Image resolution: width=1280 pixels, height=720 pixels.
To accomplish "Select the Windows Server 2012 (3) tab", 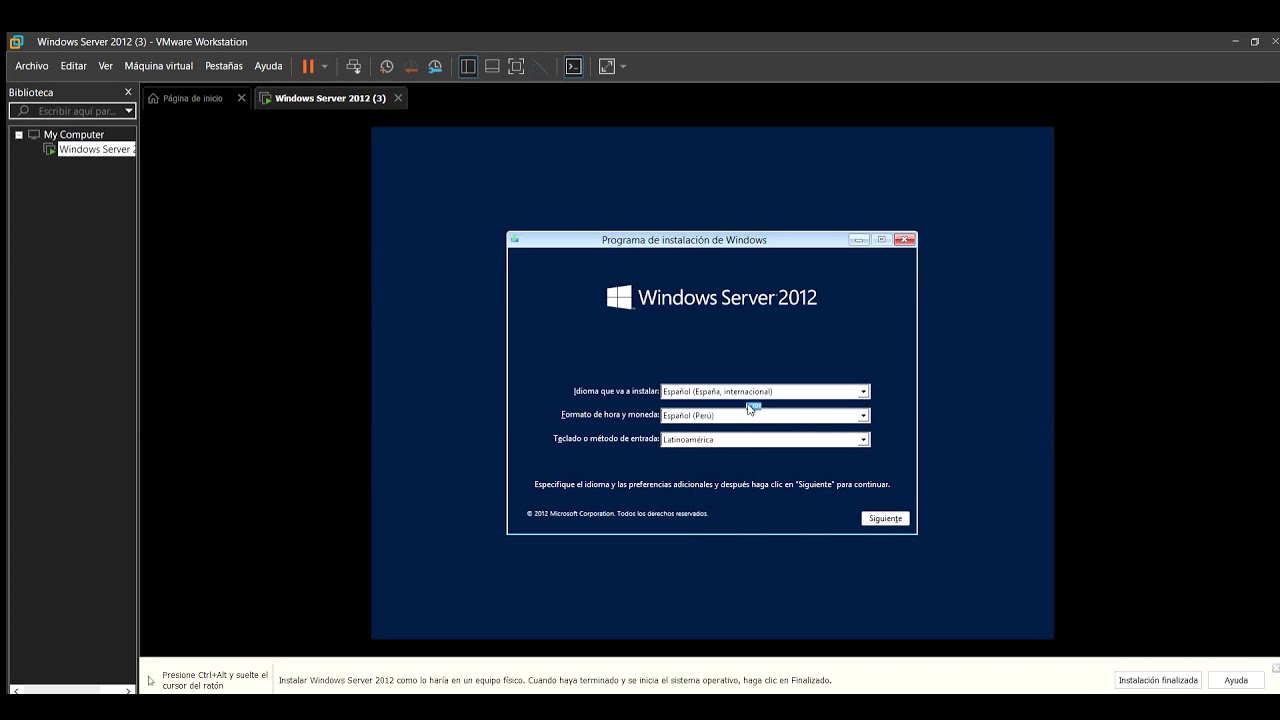I will click(x=330, y=98).
